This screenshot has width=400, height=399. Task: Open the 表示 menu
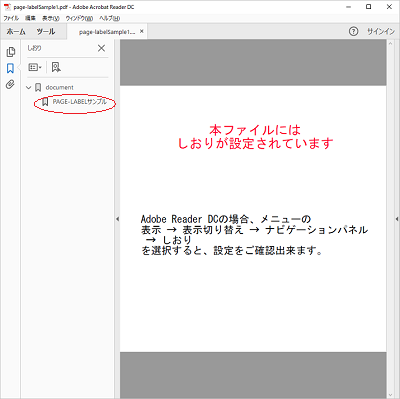click(51, 18)
